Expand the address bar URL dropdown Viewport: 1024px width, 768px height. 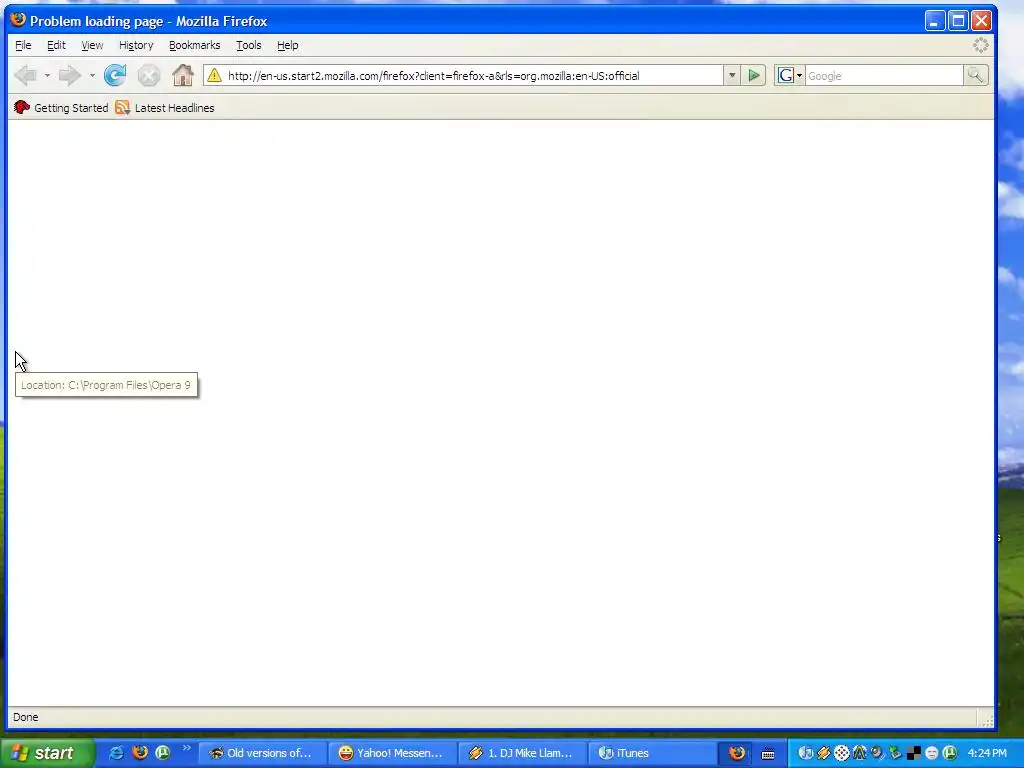[x=732, y=76]
